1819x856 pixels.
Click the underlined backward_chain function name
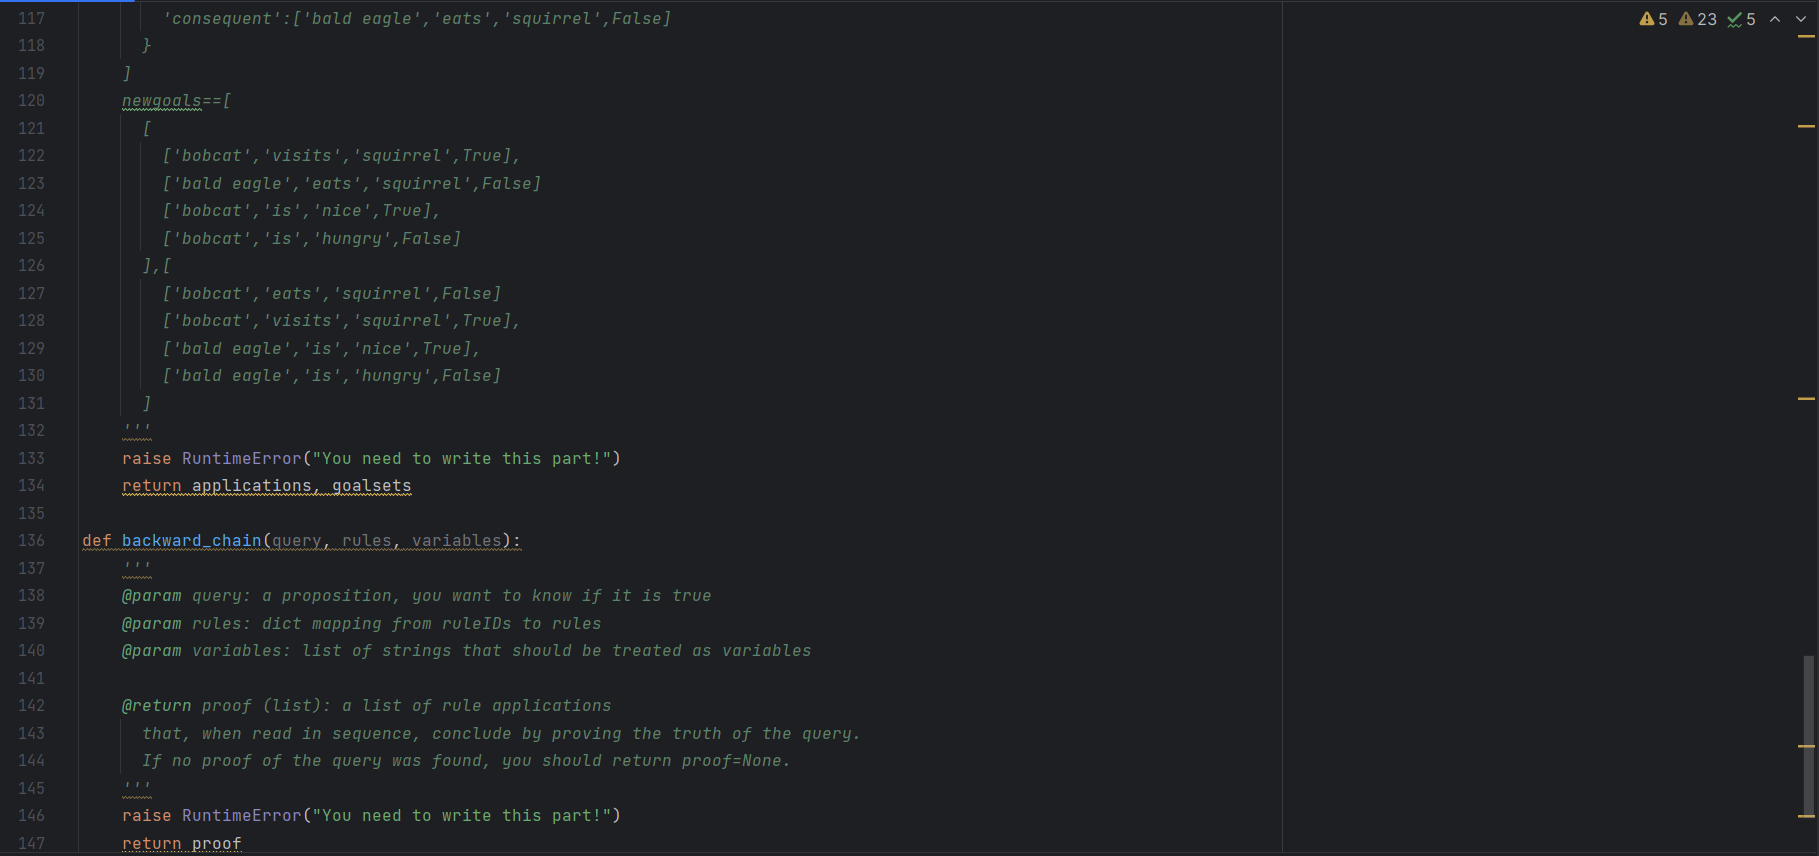(193, 540)
